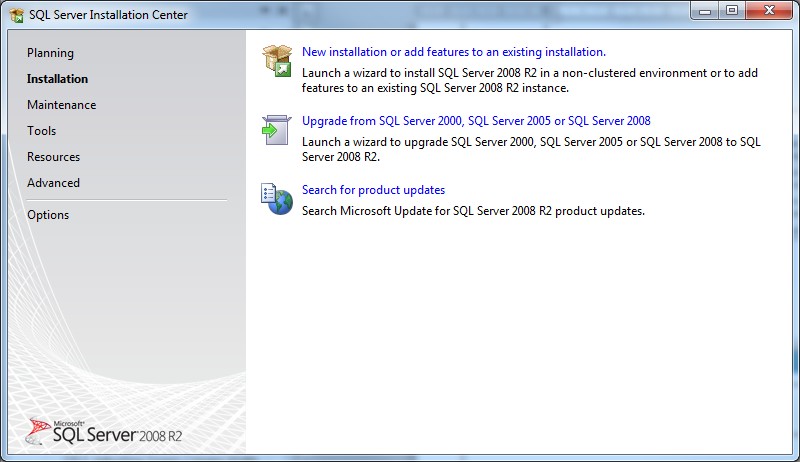Image resolution: width=800 pixels, height=462 pixels.
Task: Maximize the Installation Center window
Action: pyautogui.click(x=732, y=11)
